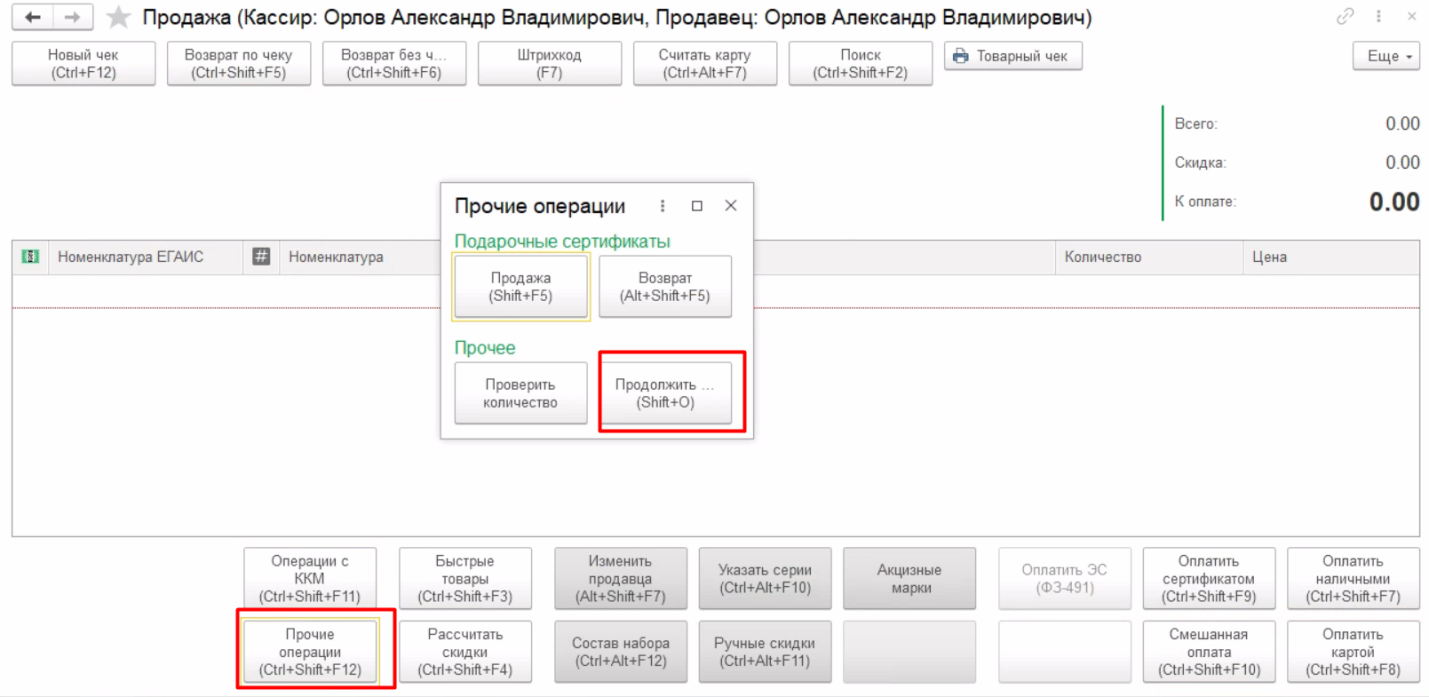Add page to favorites with star icon

click(x=118, y=18)
